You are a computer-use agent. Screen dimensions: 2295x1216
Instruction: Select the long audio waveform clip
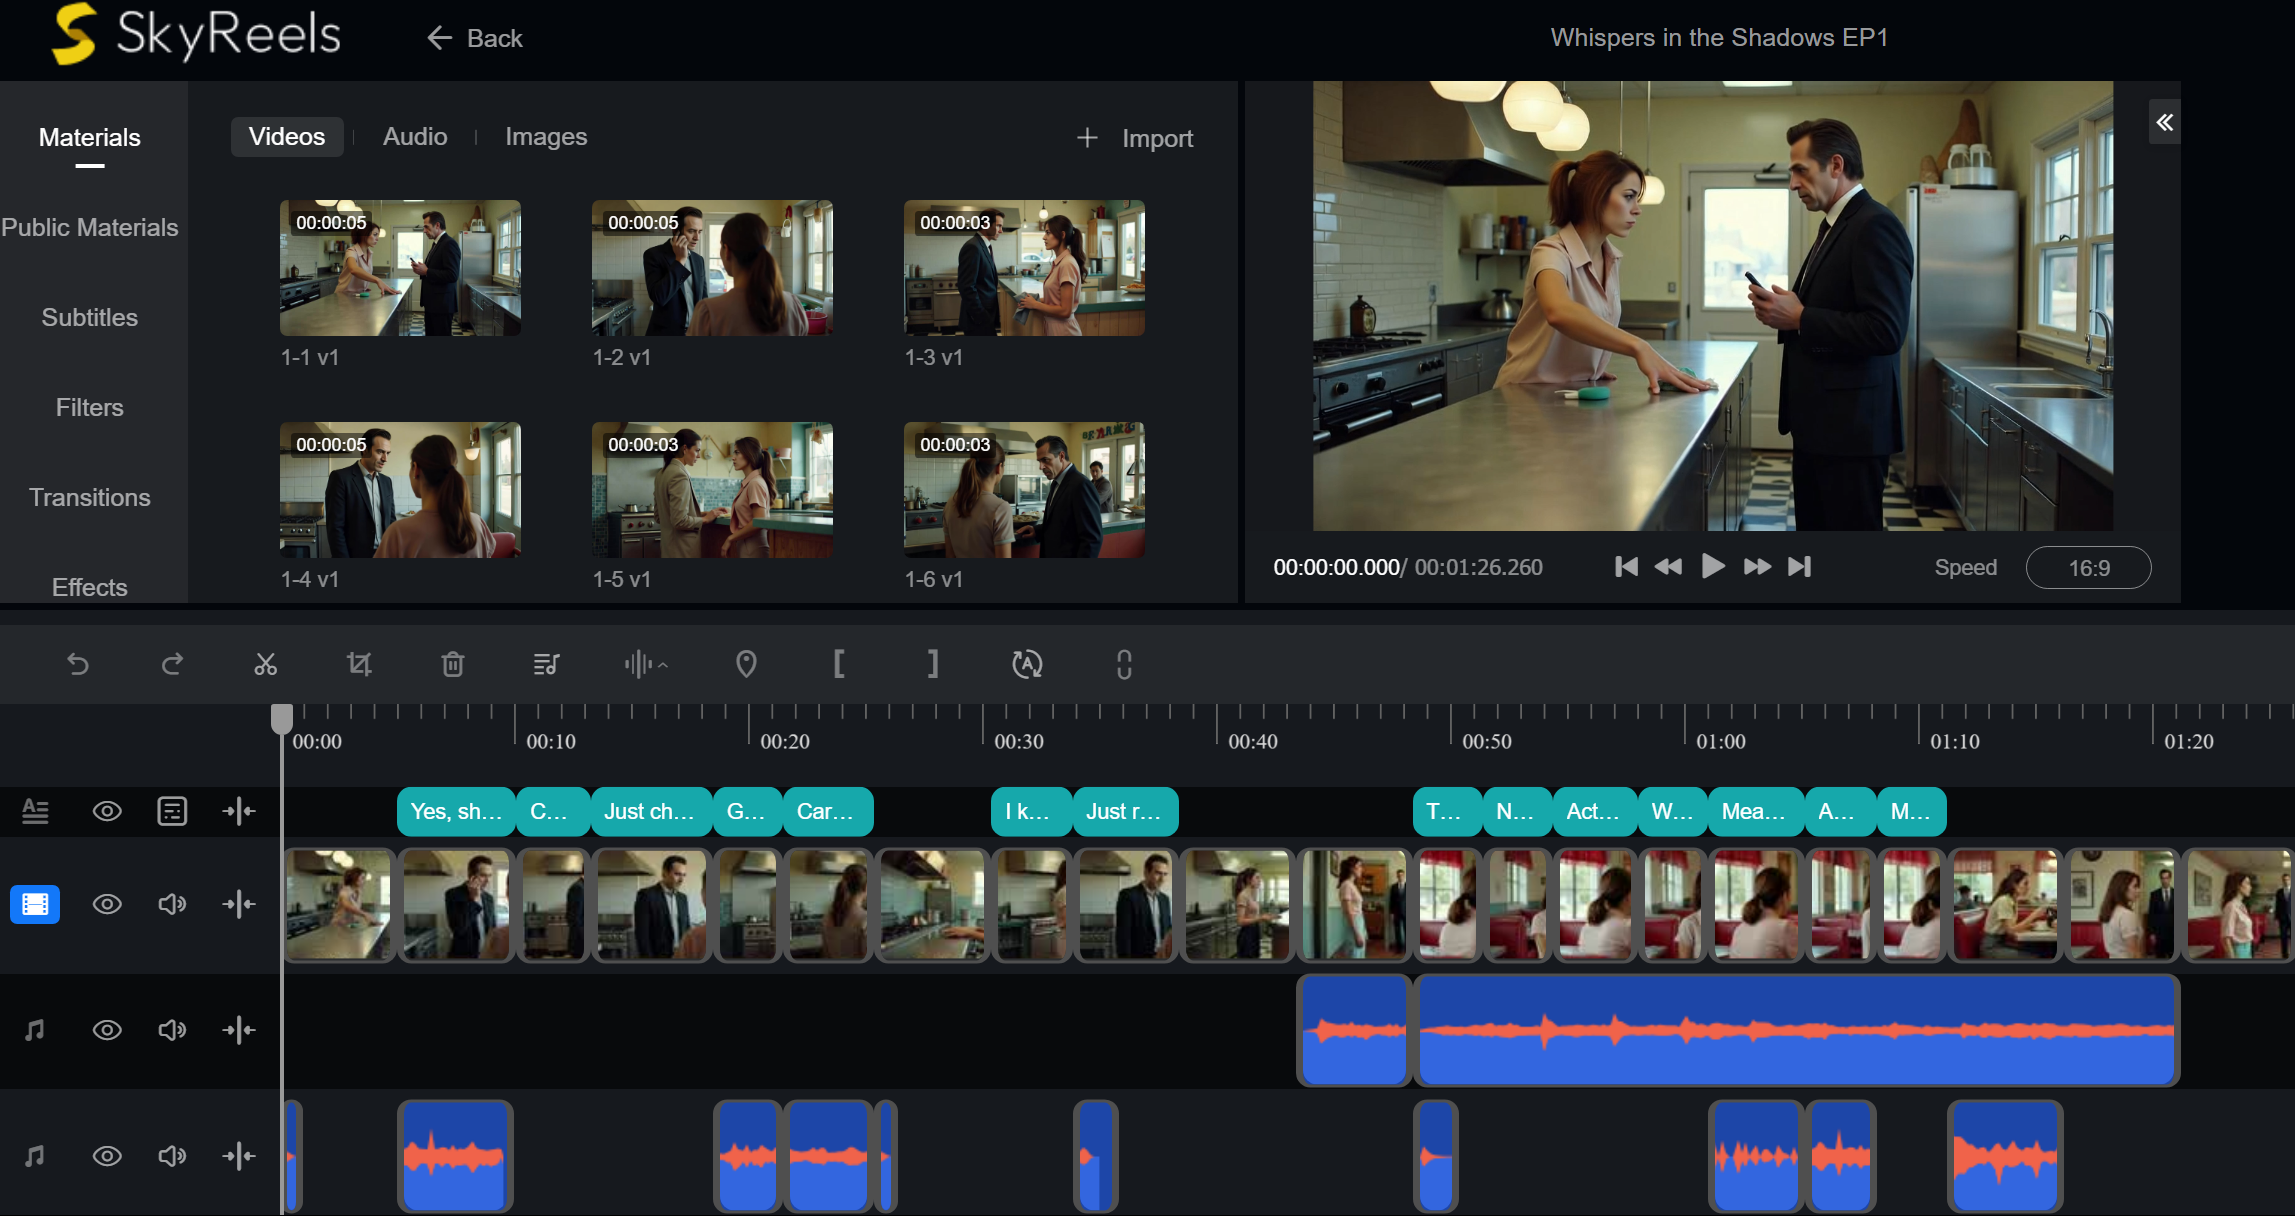[1797, 1030]
